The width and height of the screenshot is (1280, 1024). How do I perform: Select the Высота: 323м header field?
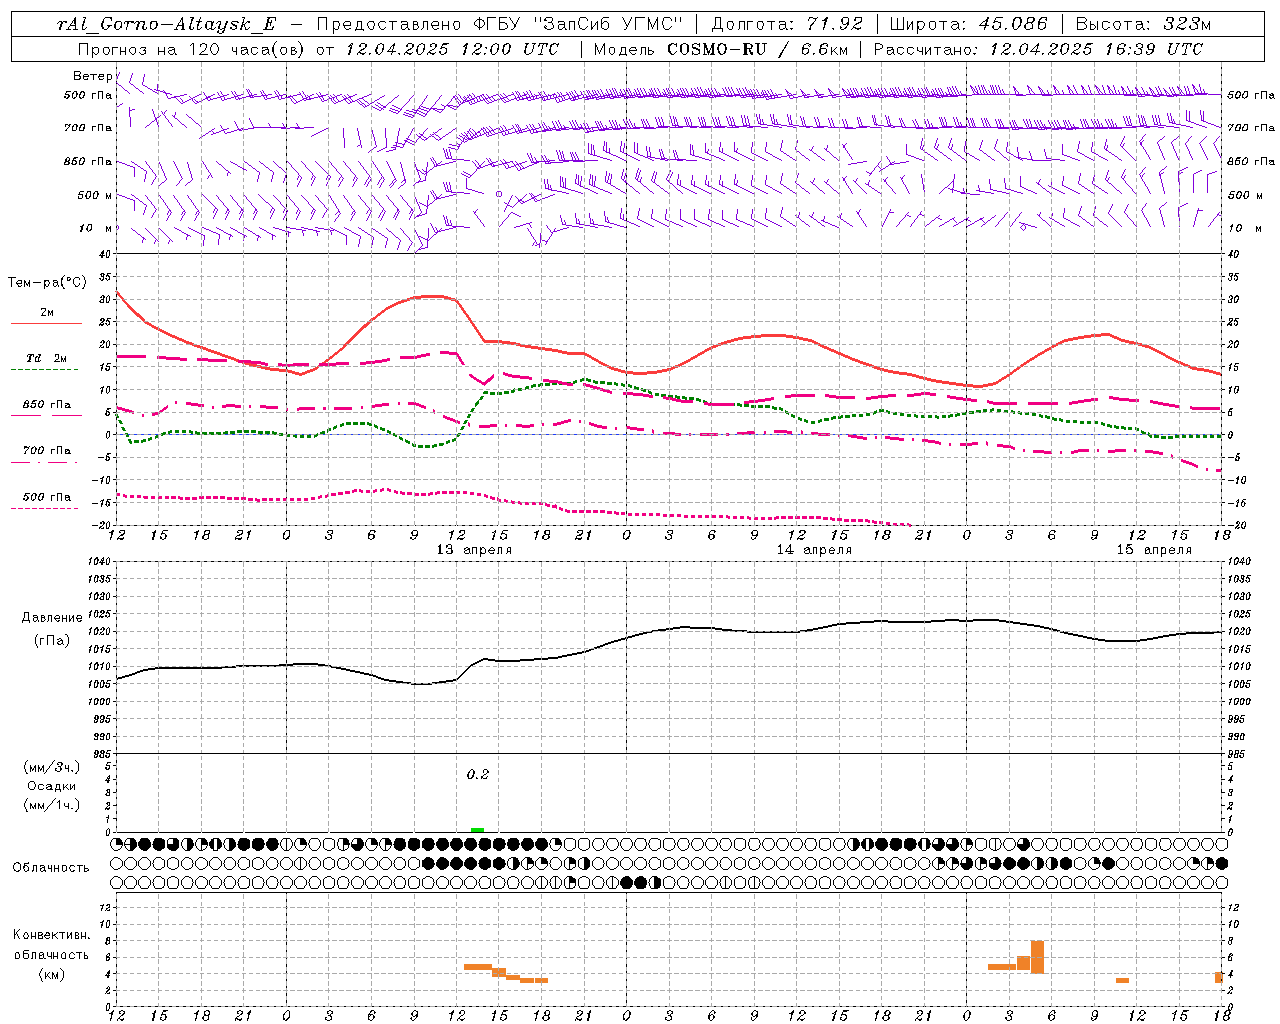click(1144, 24)
